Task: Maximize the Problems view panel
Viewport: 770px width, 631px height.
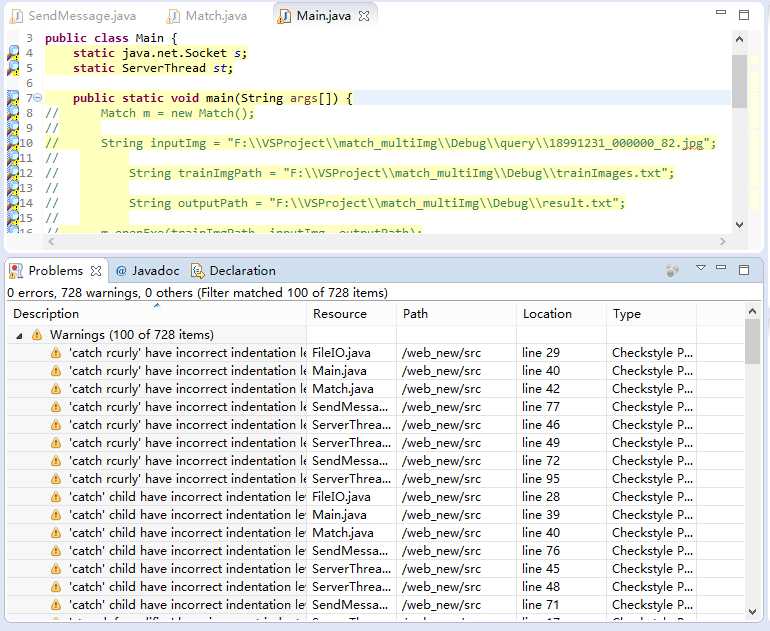Action: click(x=744, y=270)
